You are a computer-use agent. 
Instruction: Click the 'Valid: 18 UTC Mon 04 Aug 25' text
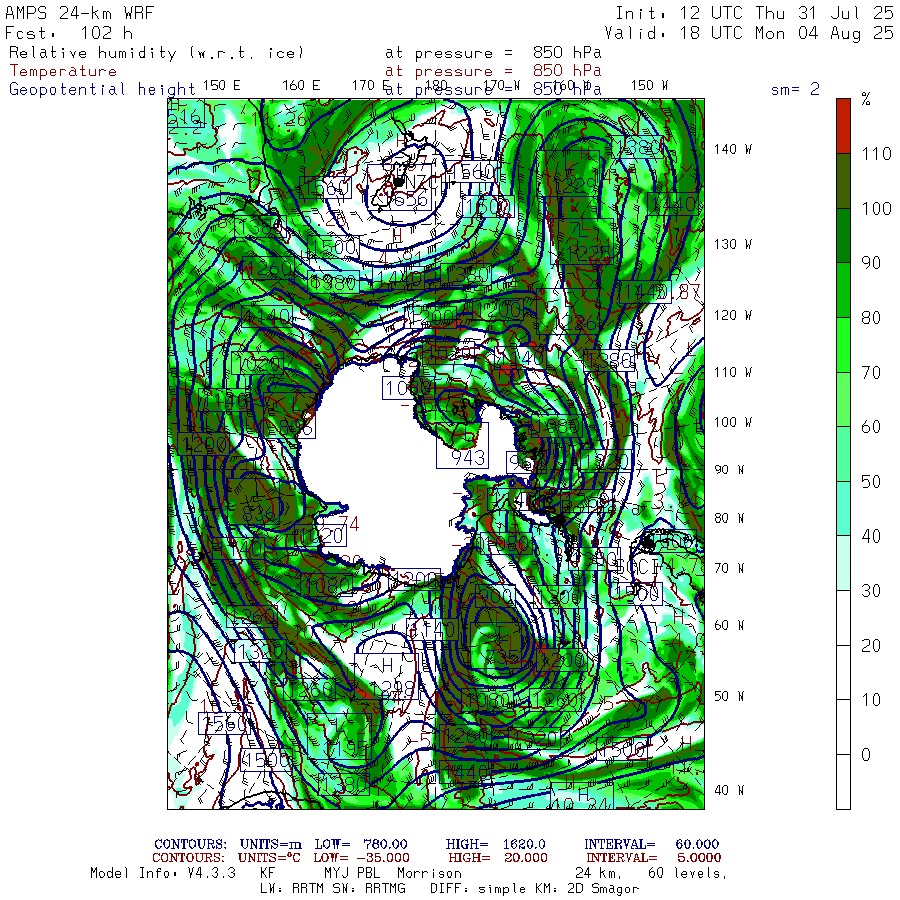[749, 33]
